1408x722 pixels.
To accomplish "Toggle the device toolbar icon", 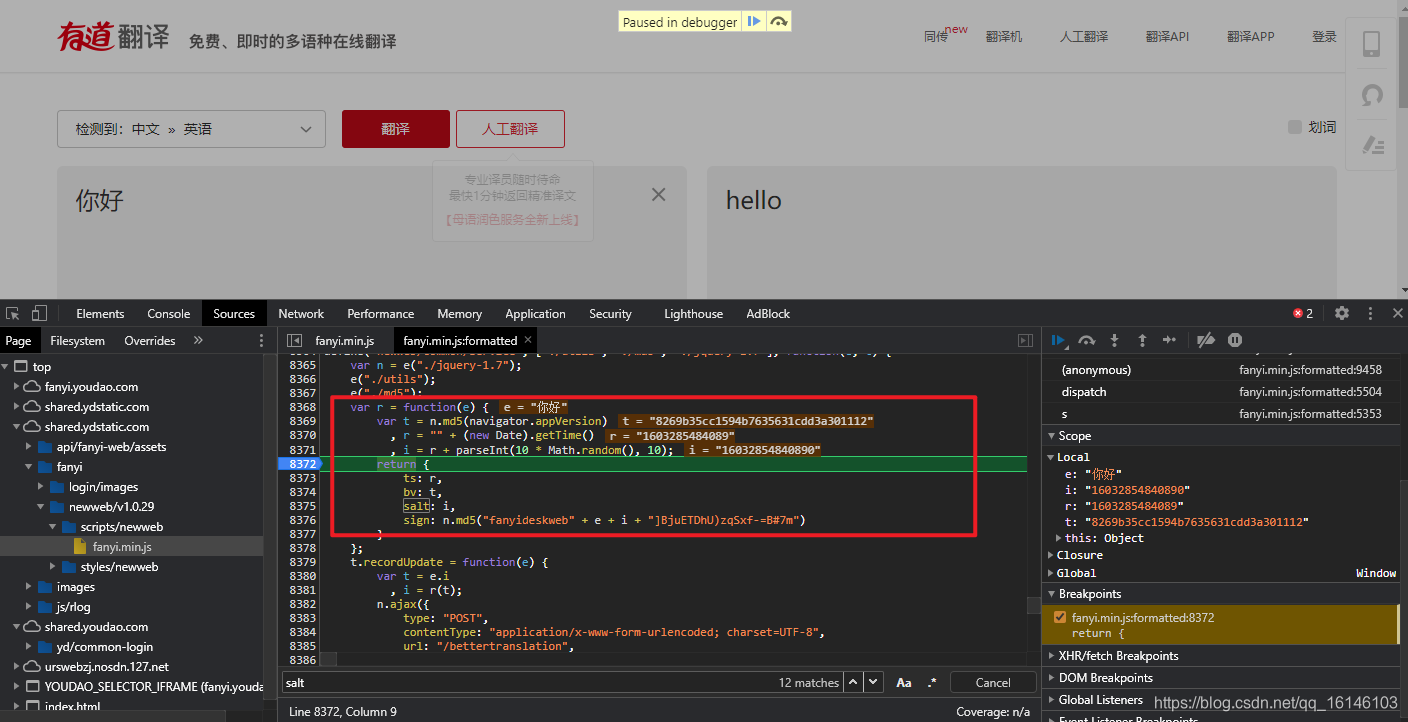I will click(39, 313).
